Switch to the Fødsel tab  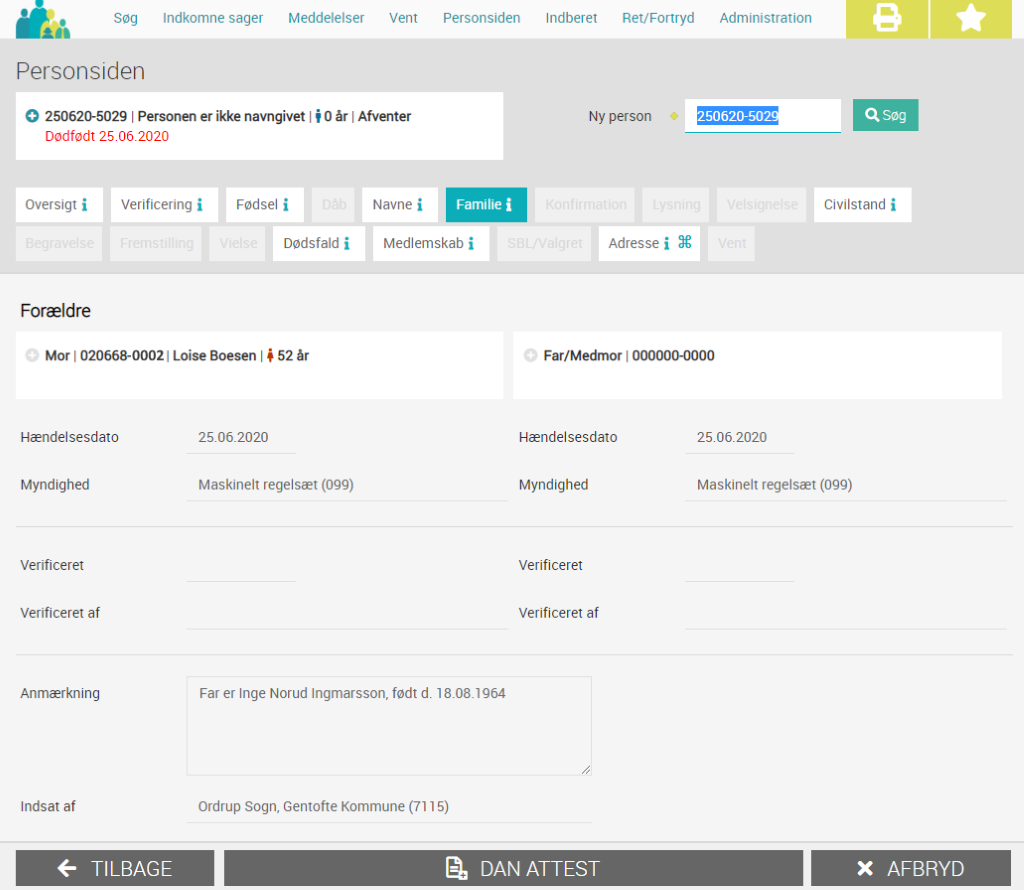coord(264,205)
